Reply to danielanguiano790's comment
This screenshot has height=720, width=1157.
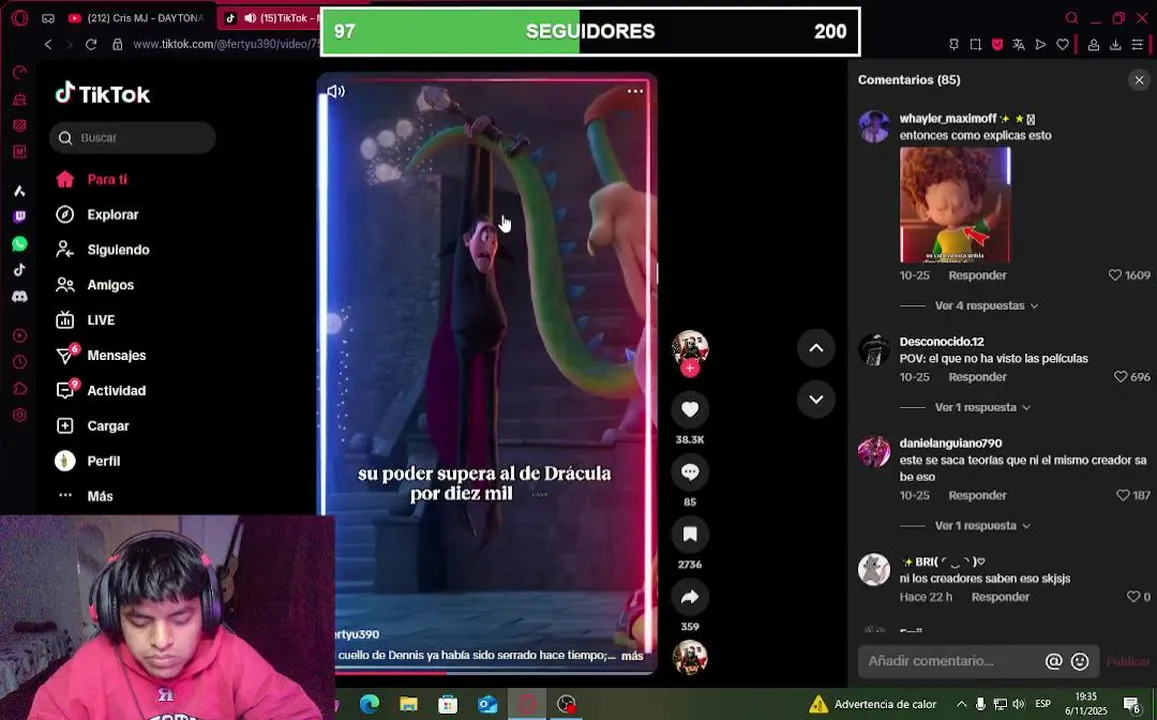click(x=977, y=496)
